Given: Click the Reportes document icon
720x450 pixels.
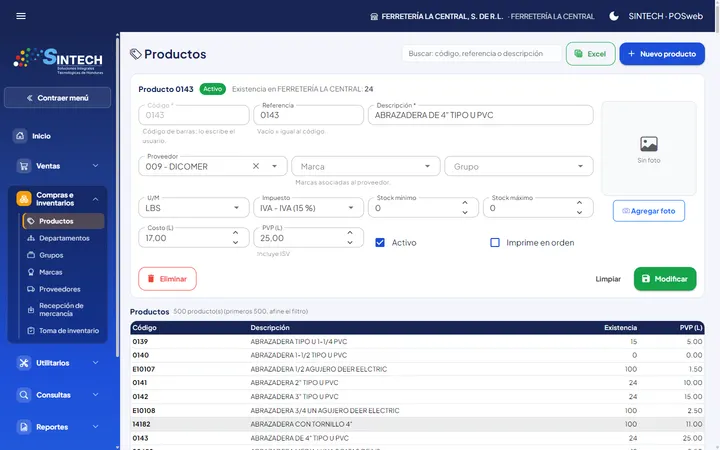Looking at the screenshot, I should click(x=23, y=427).
